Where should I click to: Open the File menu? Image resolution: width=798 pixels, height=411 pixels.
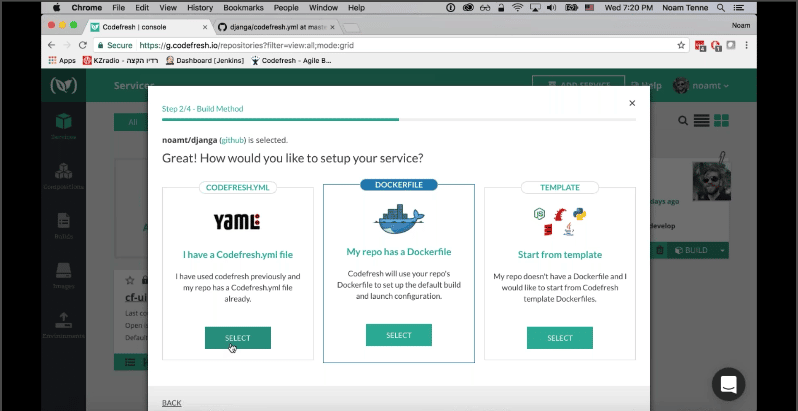pyautogui.click(x=118, y=8)
